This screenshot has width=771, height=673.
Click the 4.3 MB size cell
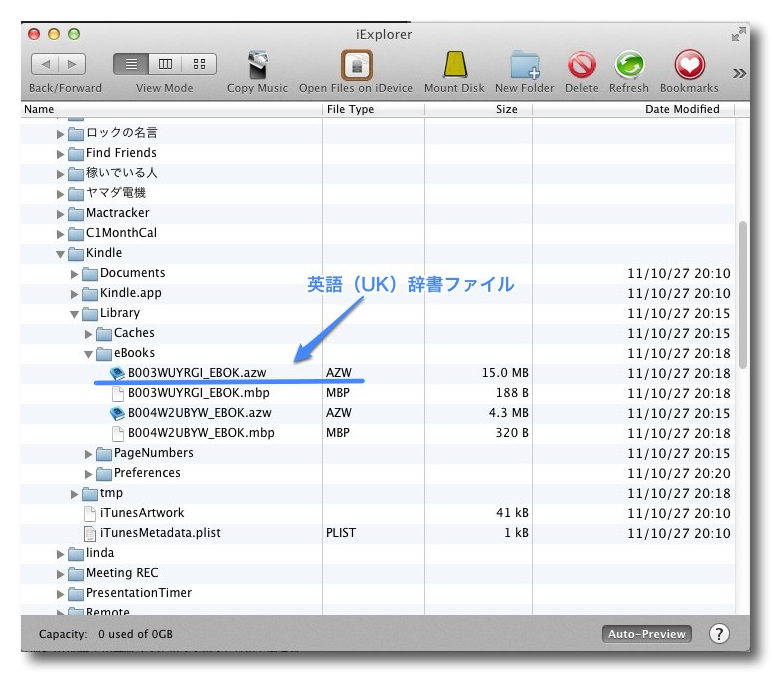(x=508, y=413)
